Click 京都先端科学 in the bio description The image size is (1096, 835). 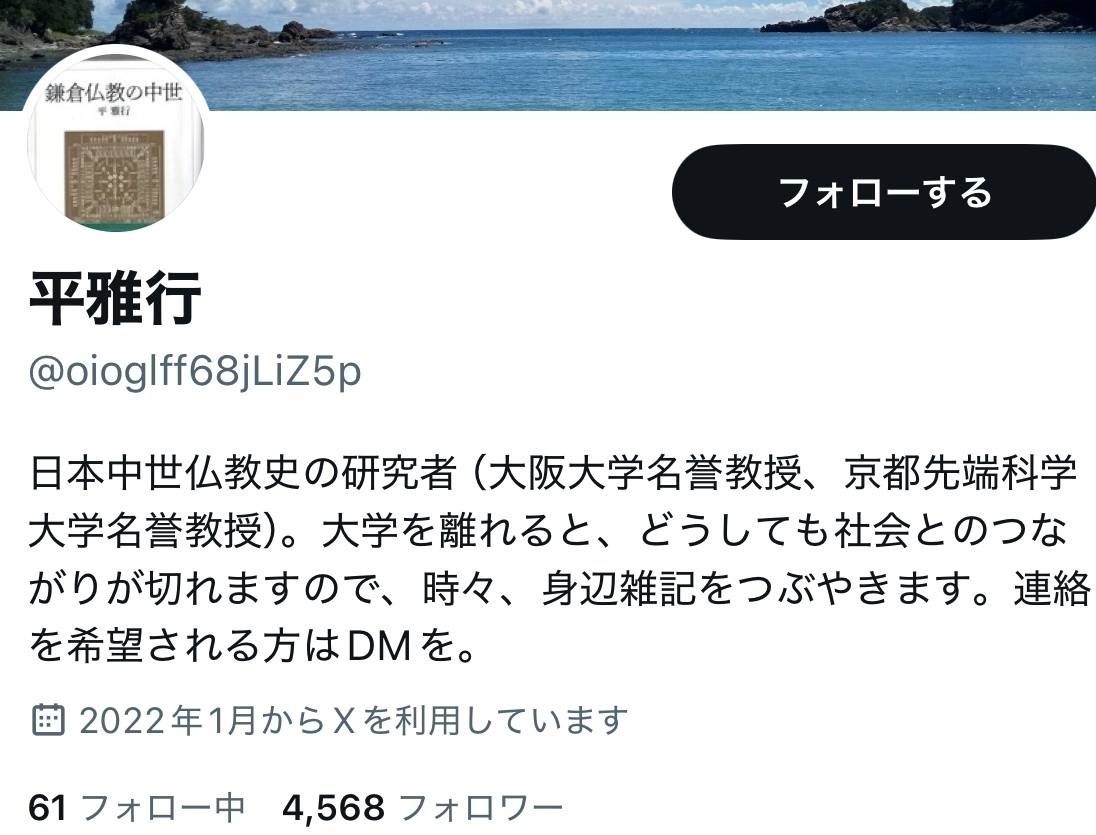tap(959, 473)
